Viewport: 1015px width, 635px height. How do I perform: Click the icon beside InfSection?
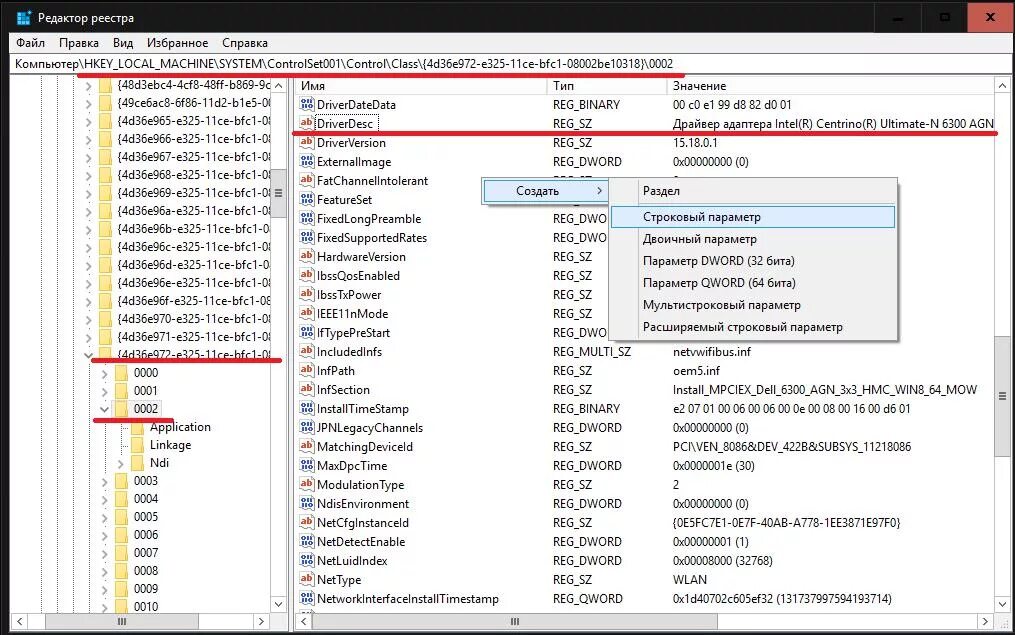tap(307, 389)
